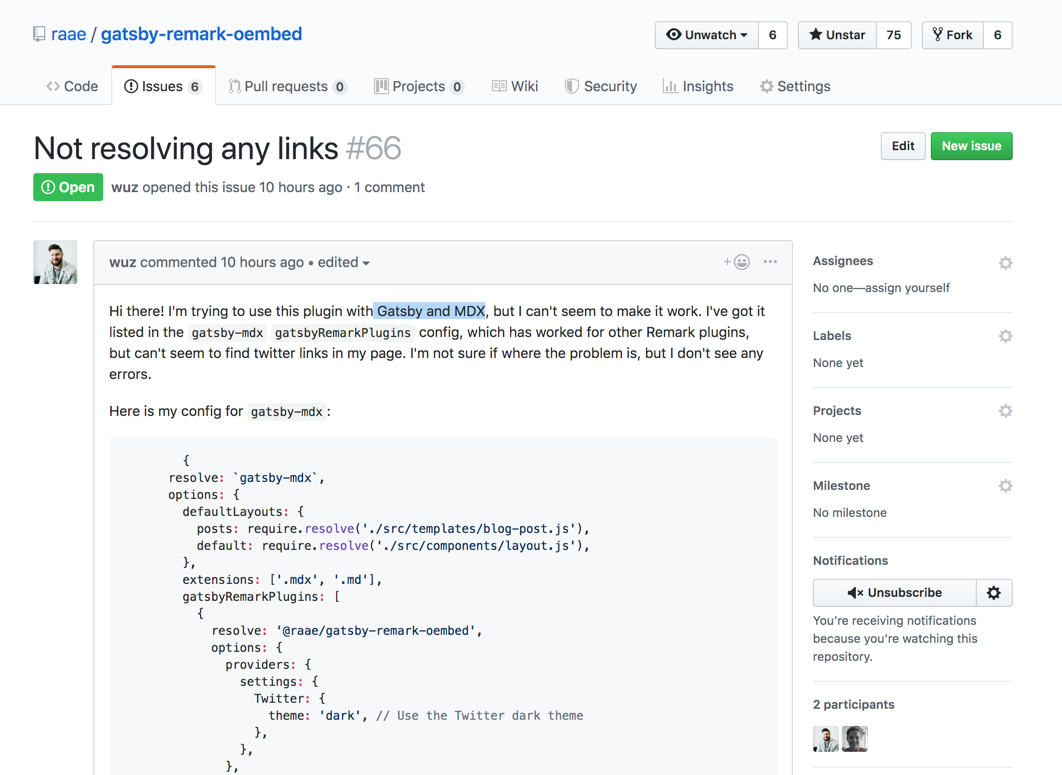The width and height of the screenshot is (1062, 775).
Task: Open the gatsby-remark-oembed repository link
Action: [x=201, y=34]
